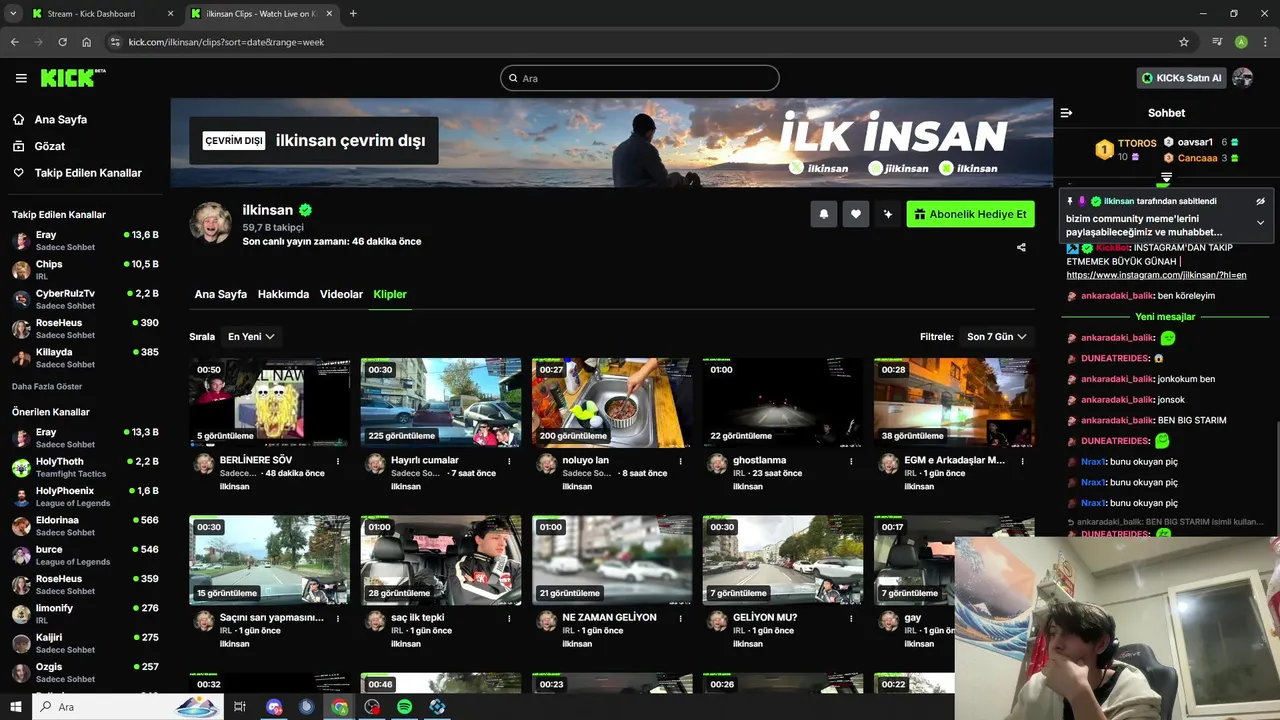Click KICKs Satın Al button
This screenshot has width=1280, height=720.
tap(1181, 78)
